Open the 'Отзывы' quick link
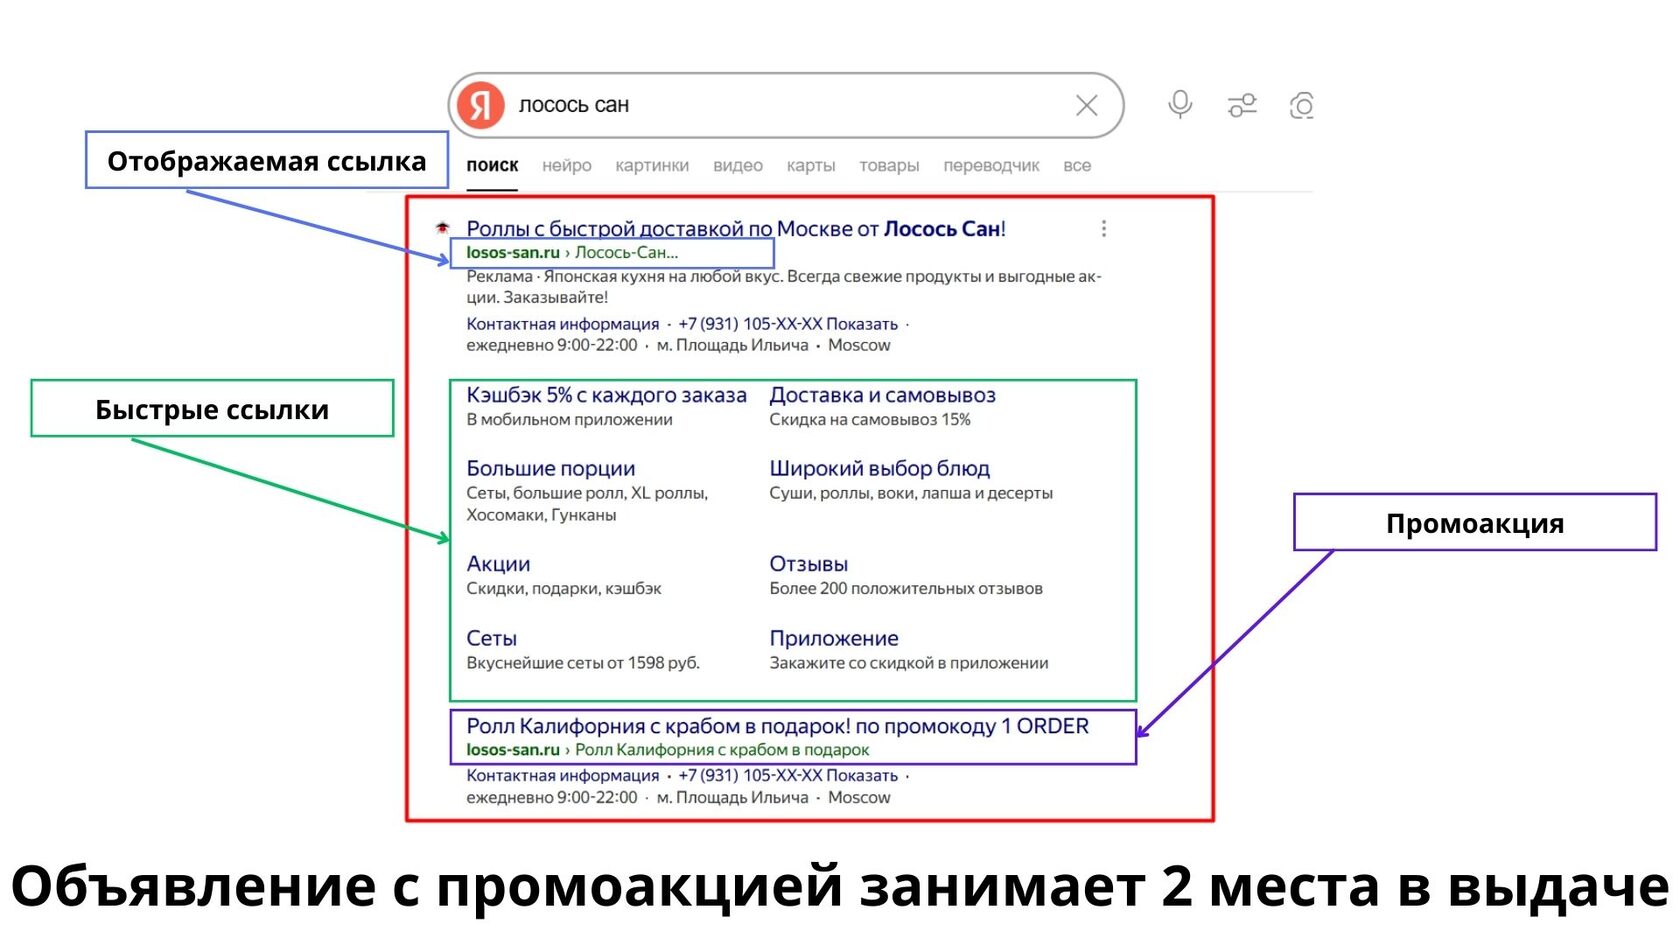This screenshot has height=945, width=1680. tap(808, 564)
